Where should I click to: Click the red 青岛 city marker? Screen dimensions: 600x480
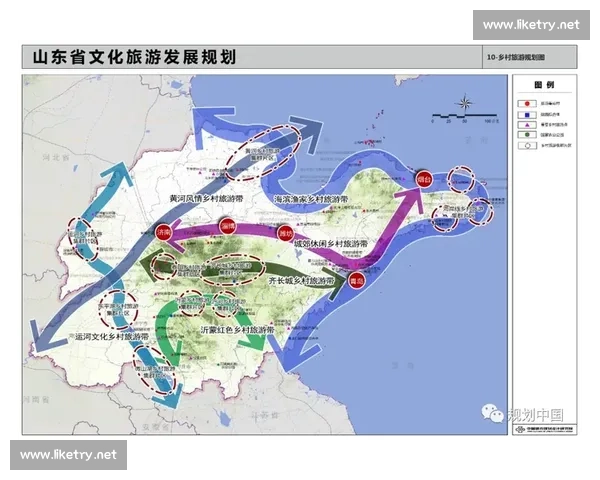[354, 283]
